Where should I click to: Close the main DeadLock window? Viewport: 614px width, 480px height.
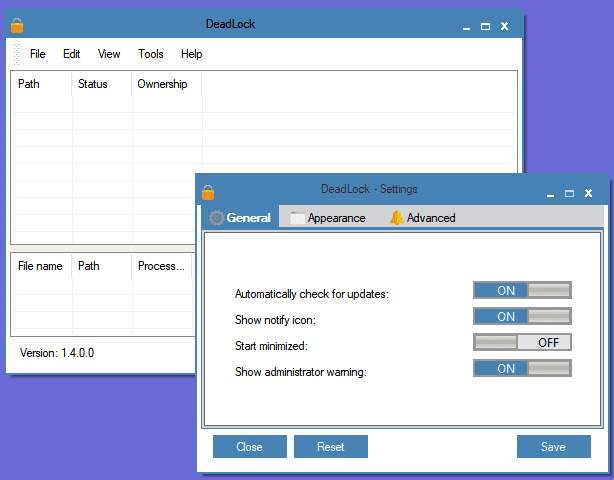click(x=504, y=26)
